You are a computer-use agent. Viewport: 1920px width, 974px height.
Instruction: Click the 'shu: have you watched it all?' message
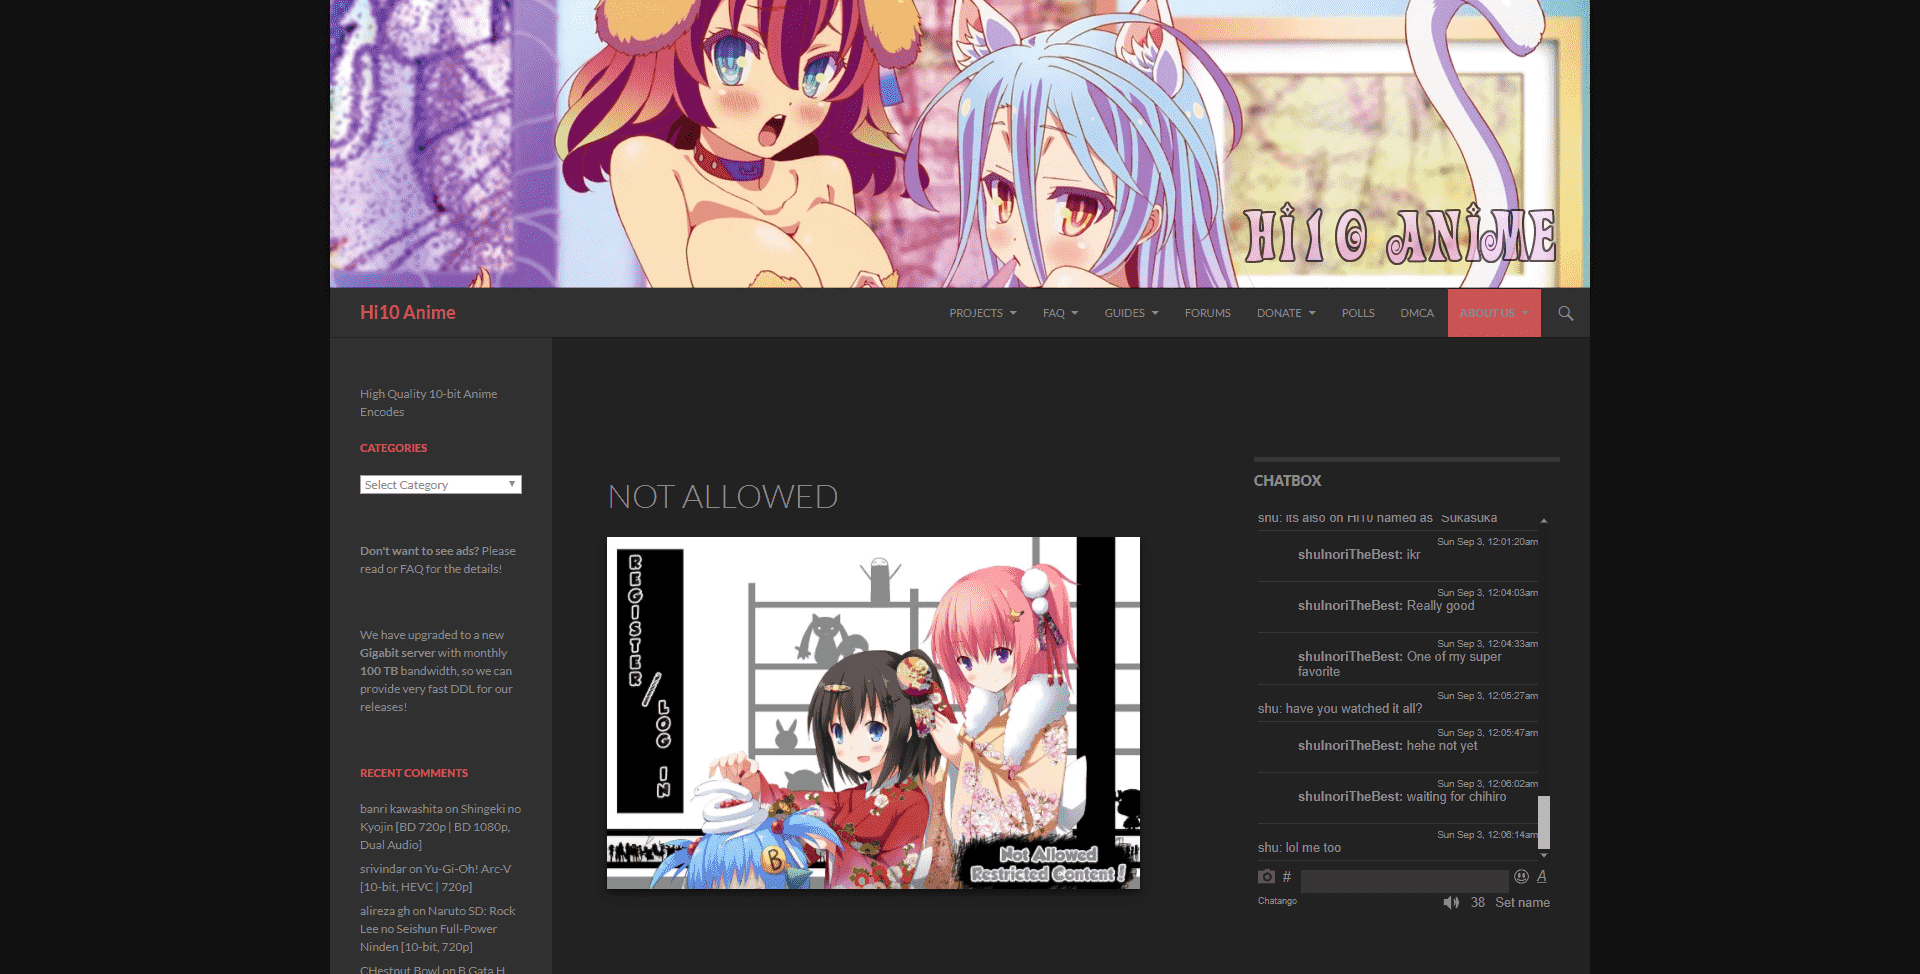click(x=1340, y=709)
